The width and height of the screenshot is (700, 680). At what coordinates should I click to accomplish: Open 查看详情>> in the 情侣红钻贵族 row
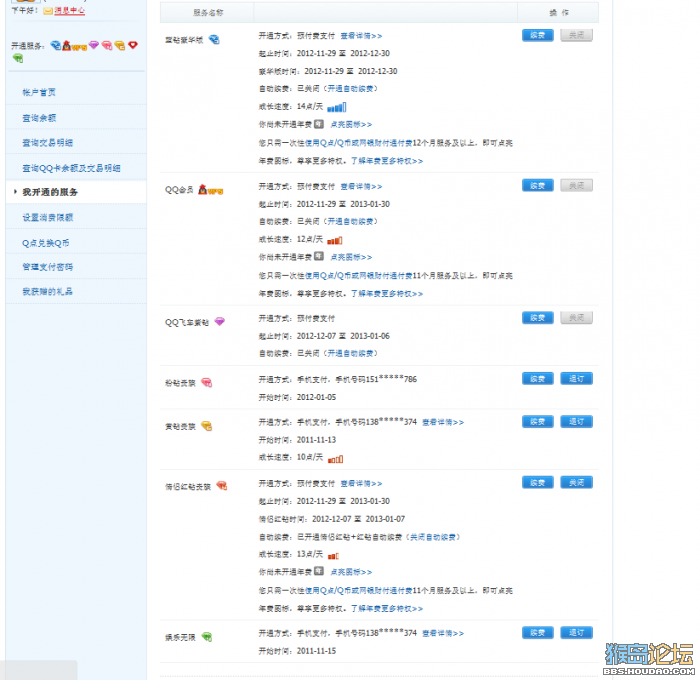point(361,484)
